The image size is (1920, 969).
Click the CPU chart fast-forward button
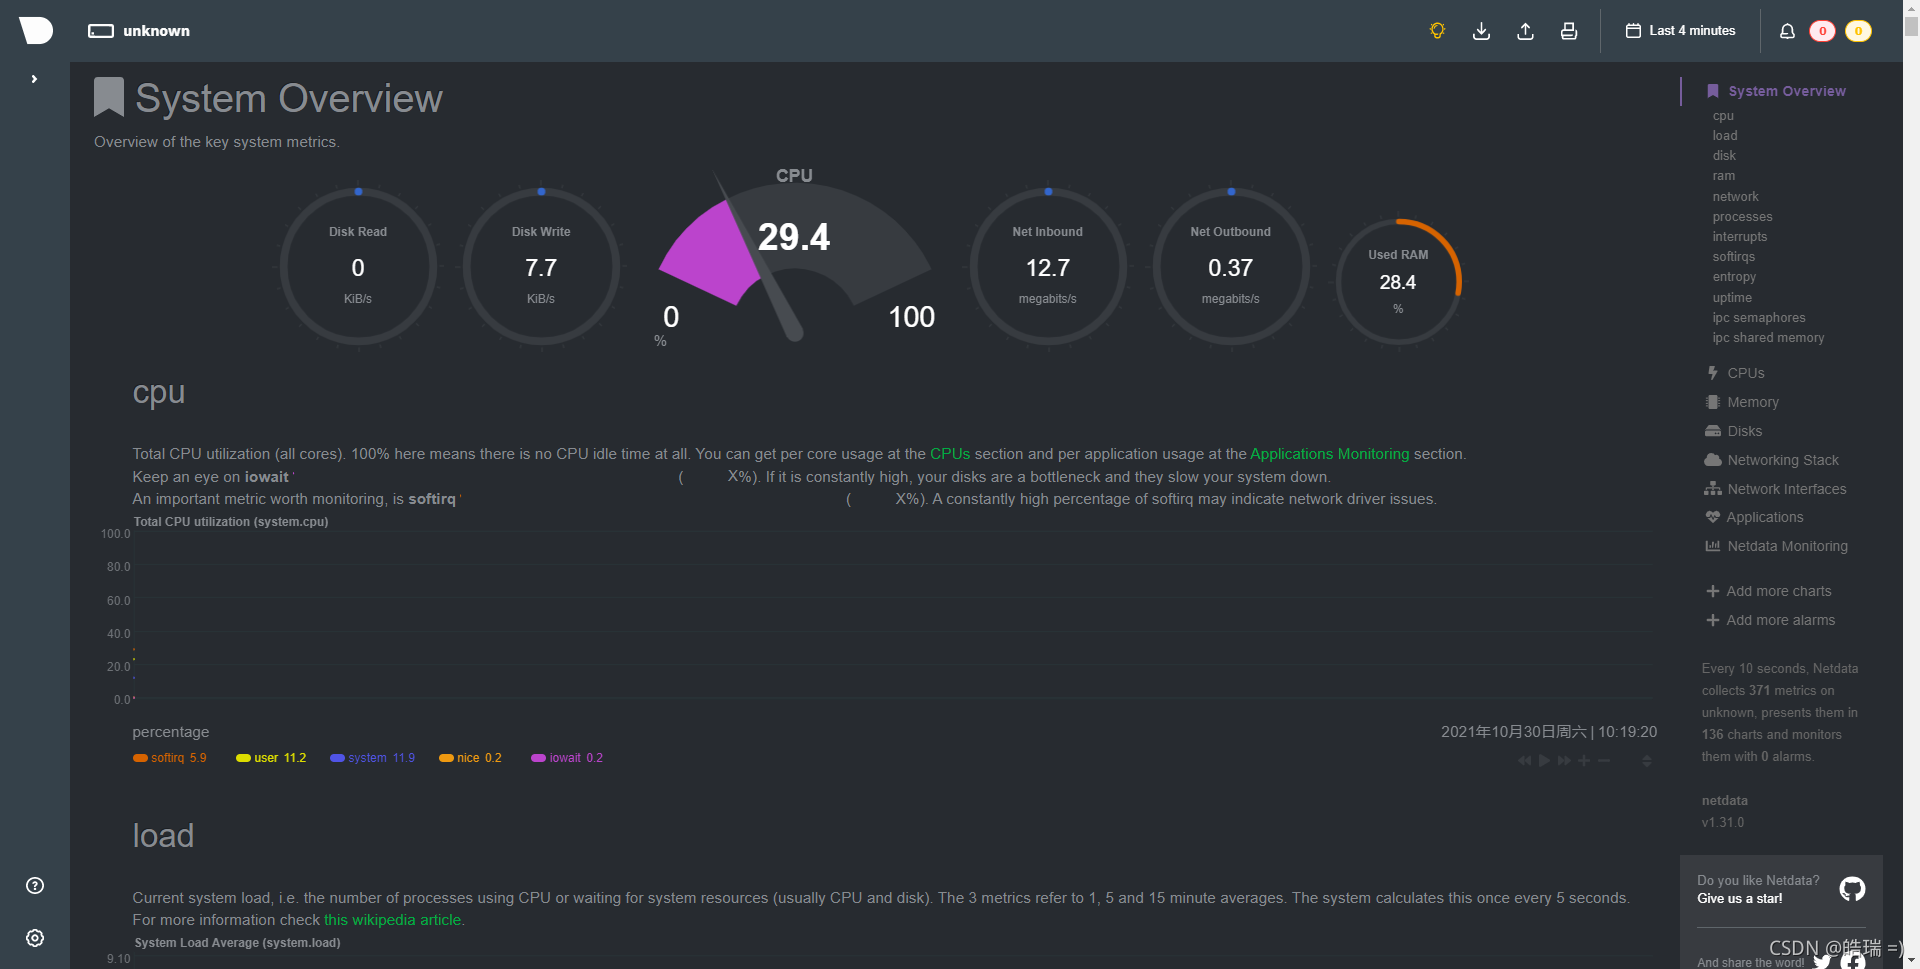(1564, 761)
